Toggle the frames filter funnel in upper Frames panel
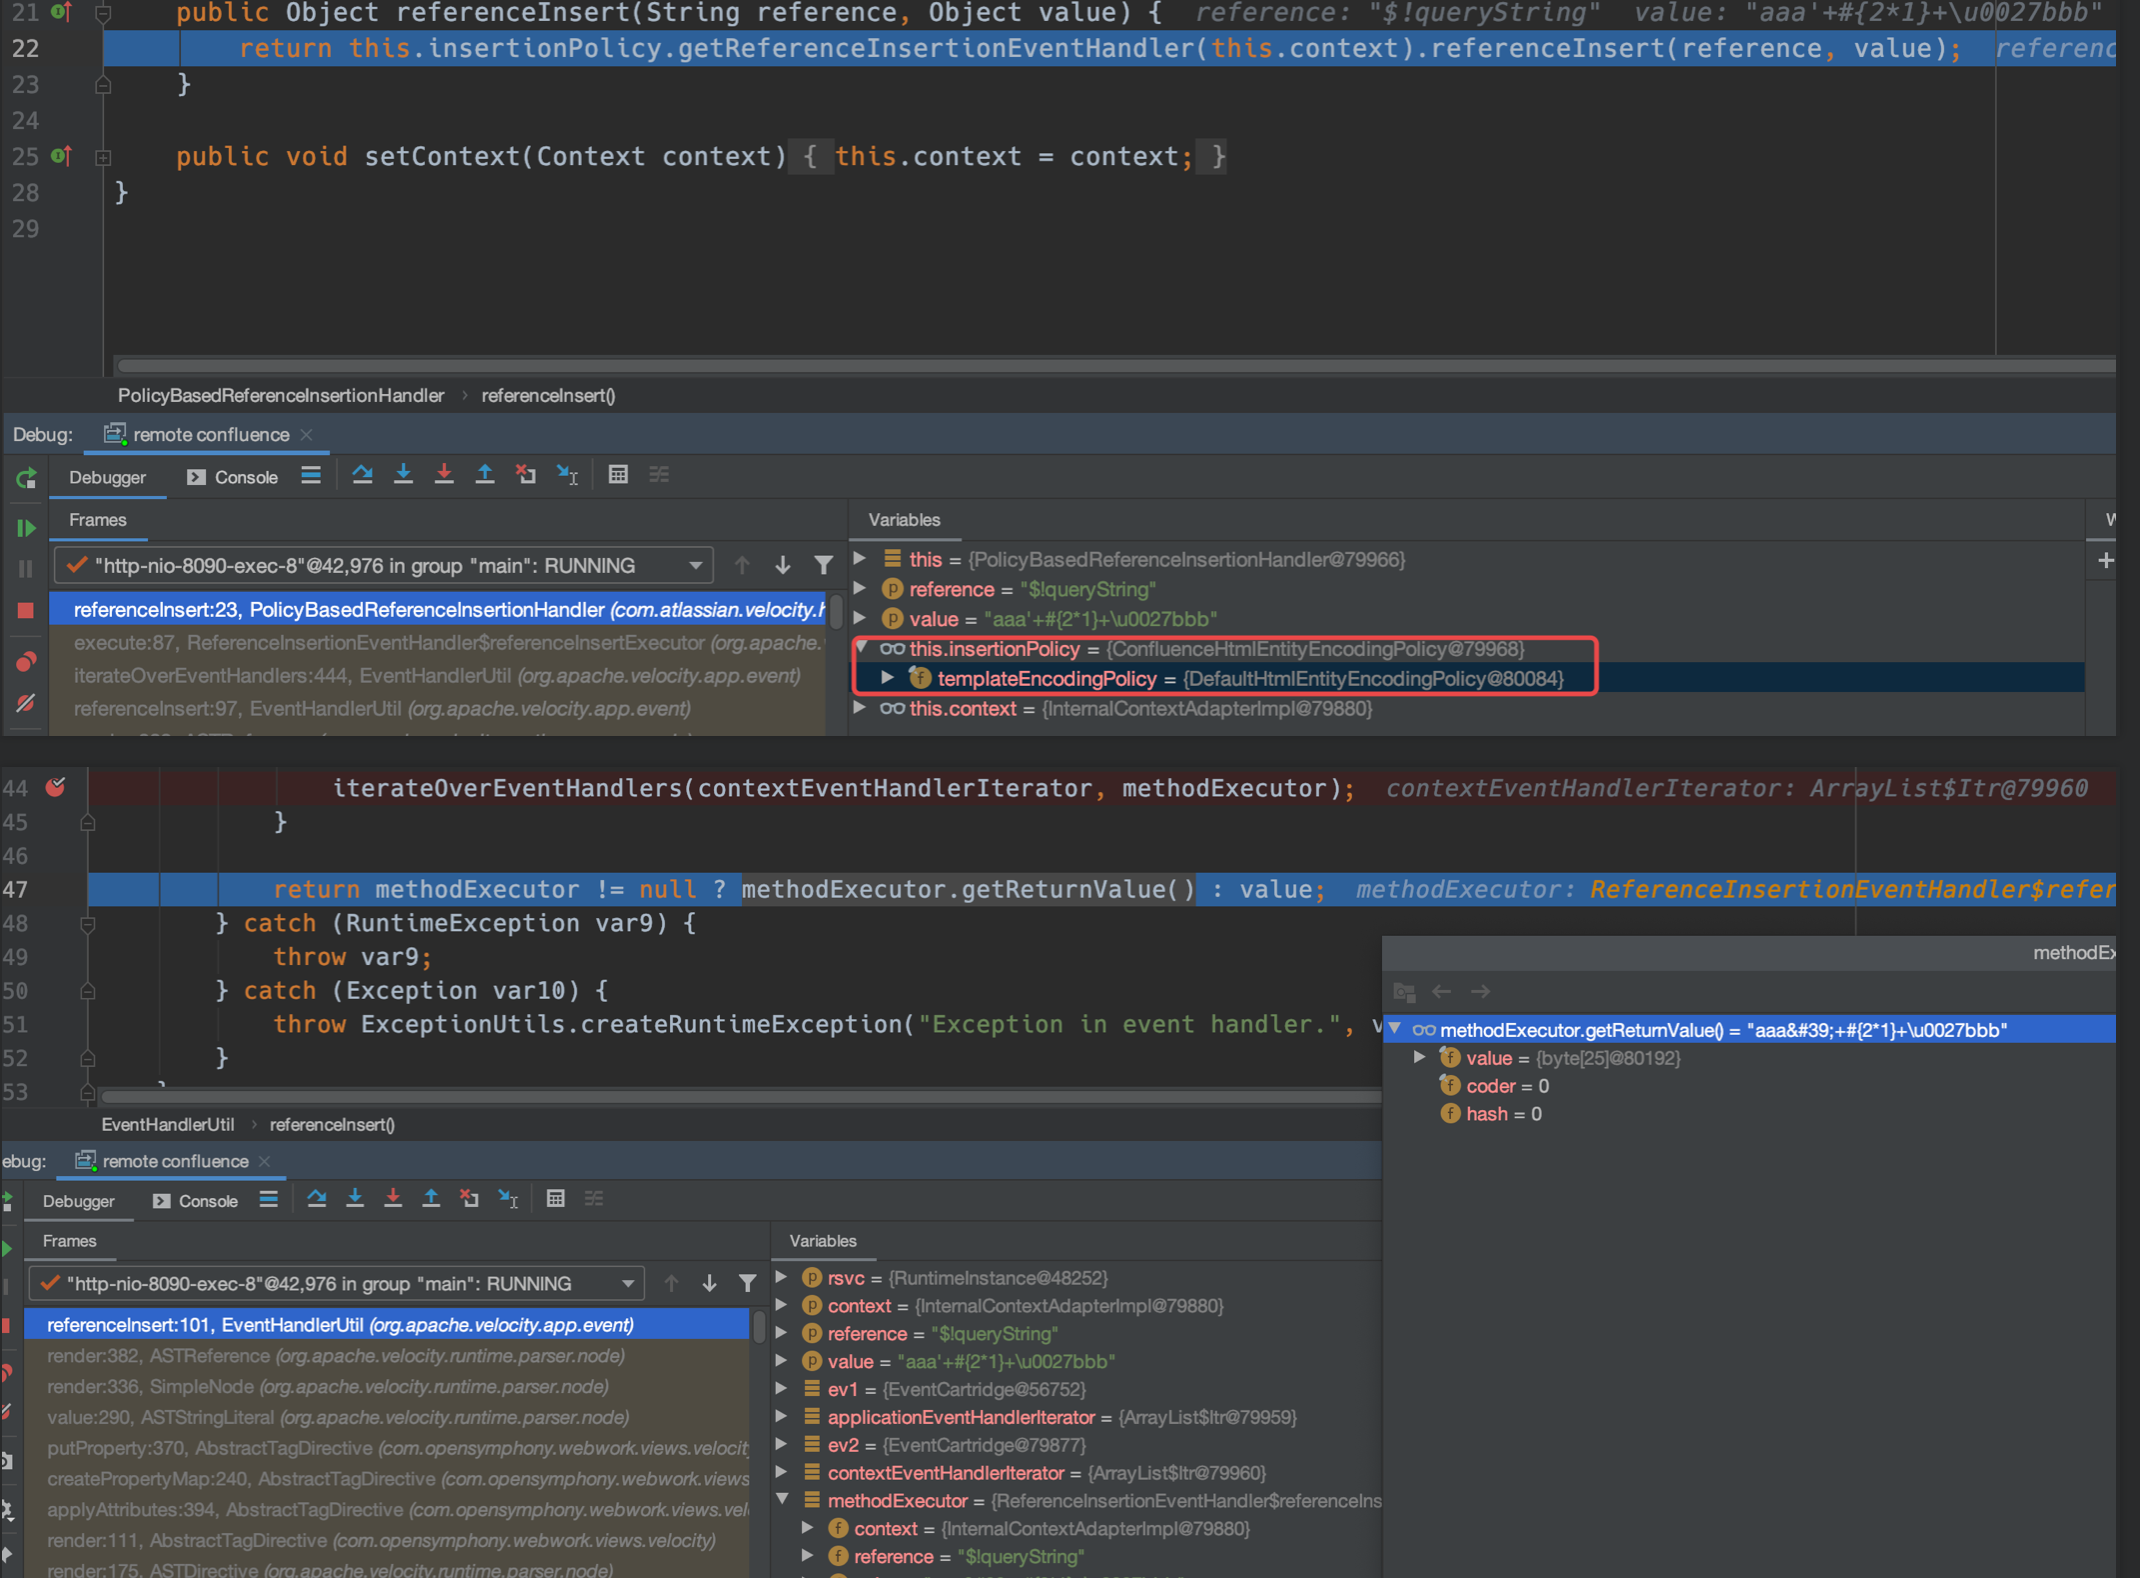2140x1578 pixels. [x=823, y=566]
